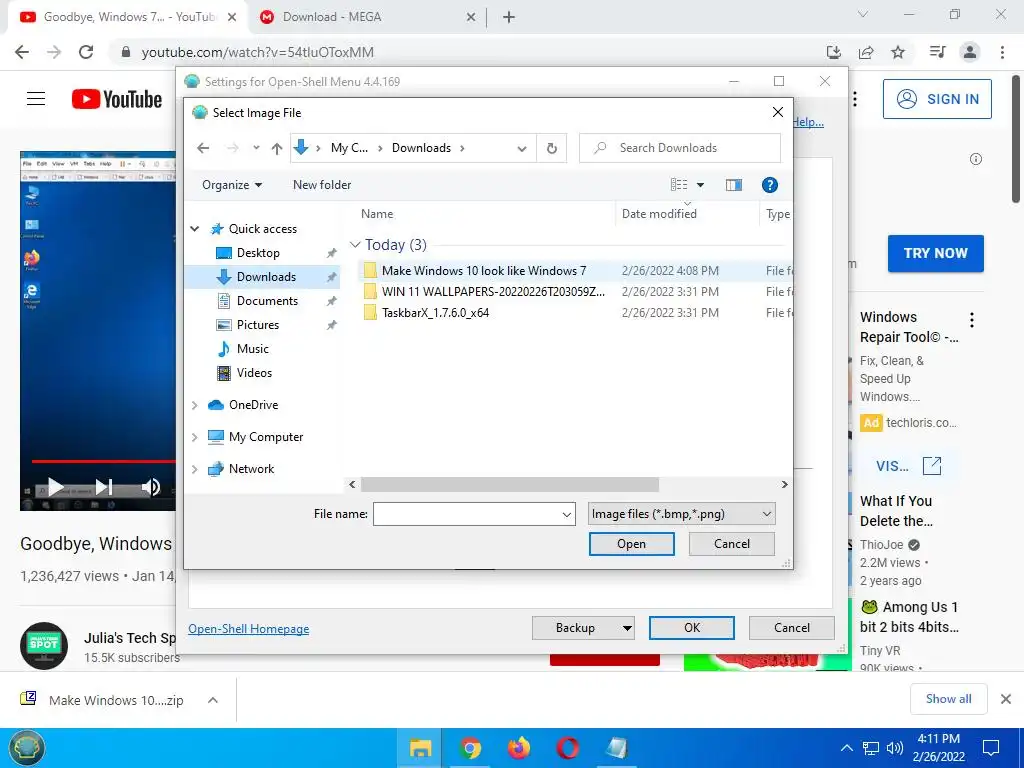
Task: Open Firefox from the taskbar
Action: [519, 748]
